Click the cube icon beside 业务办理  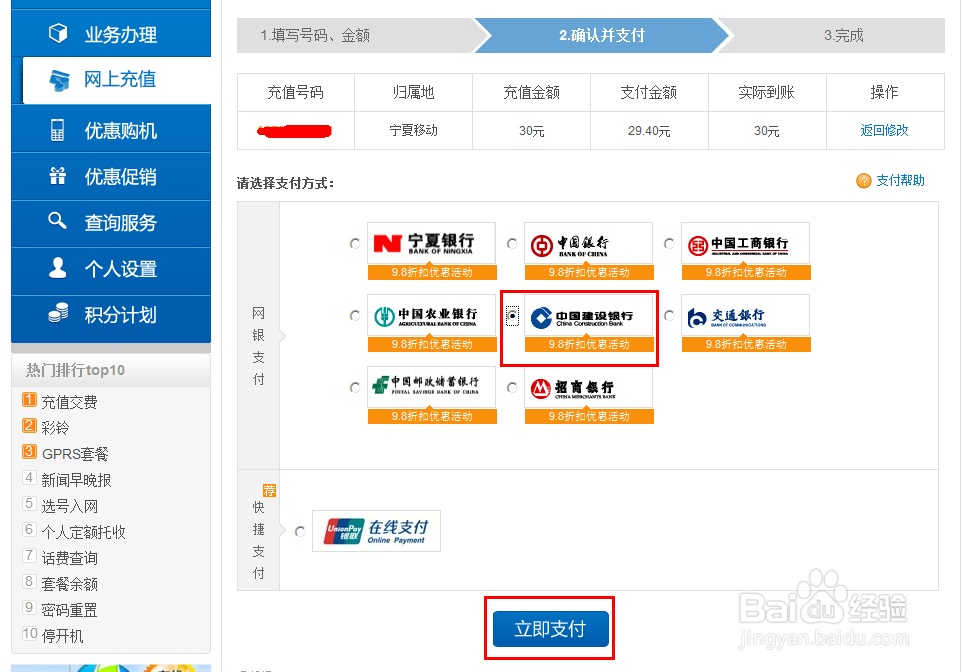58,33
